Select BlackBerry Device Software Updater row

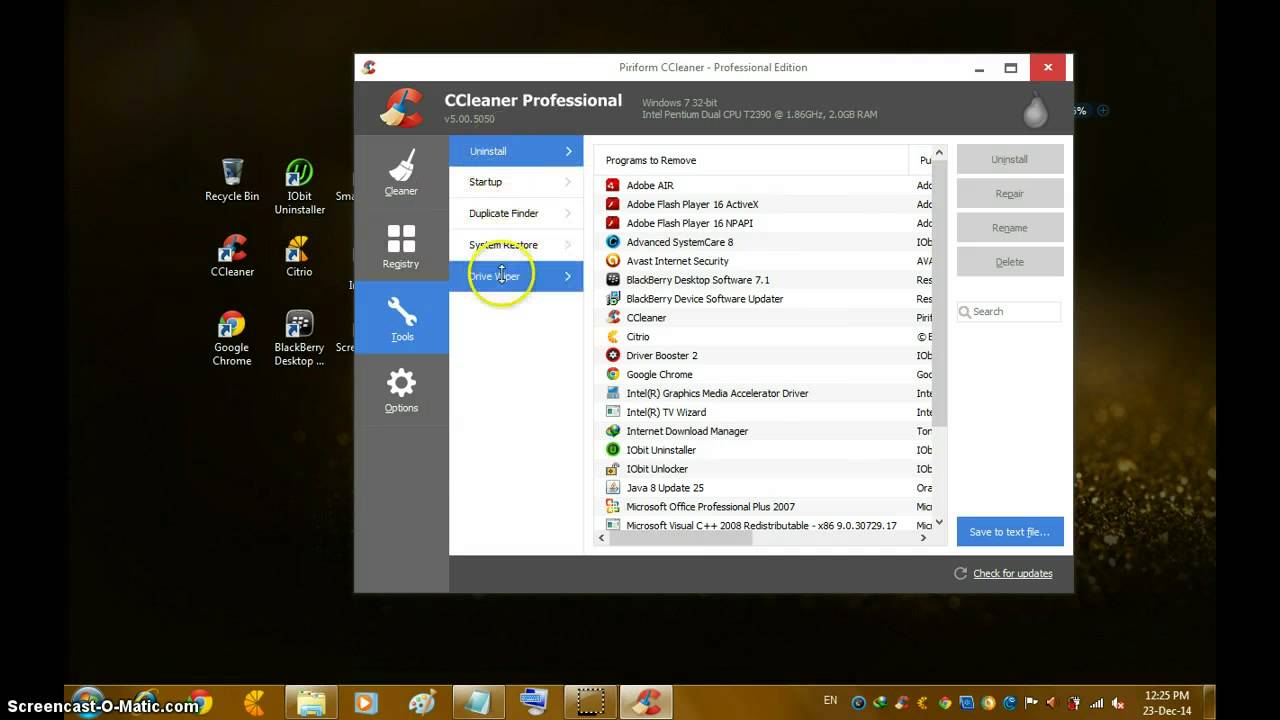(764, 299)
